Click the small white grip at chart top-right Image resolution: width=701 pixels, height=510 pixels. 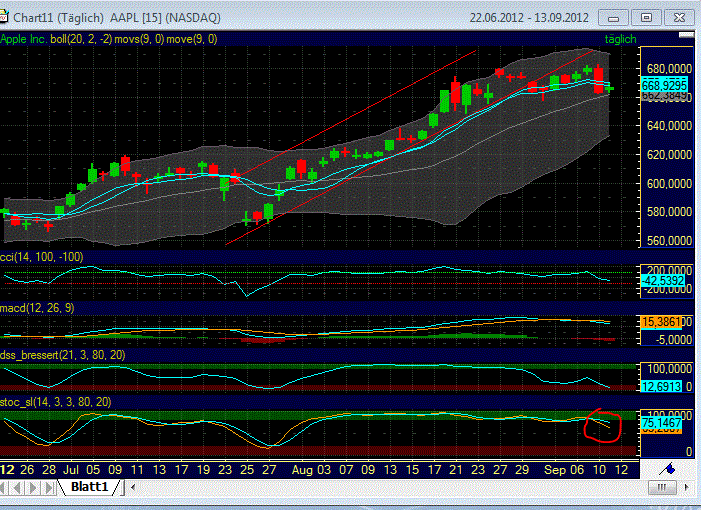click(x=686, y=34)
